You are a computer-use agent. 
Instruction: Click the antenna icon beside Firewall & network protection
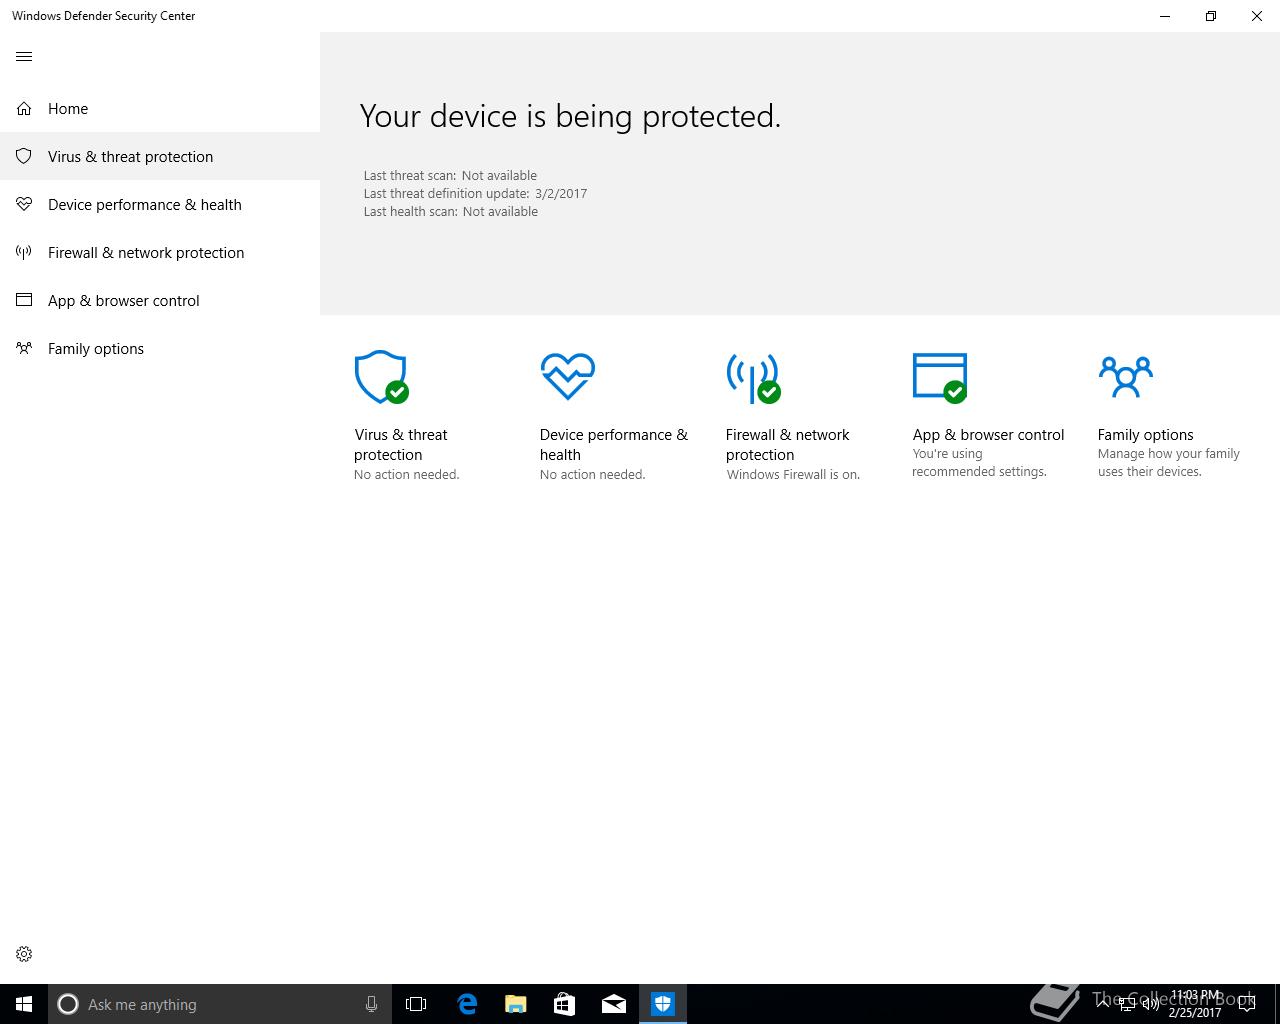24,252
